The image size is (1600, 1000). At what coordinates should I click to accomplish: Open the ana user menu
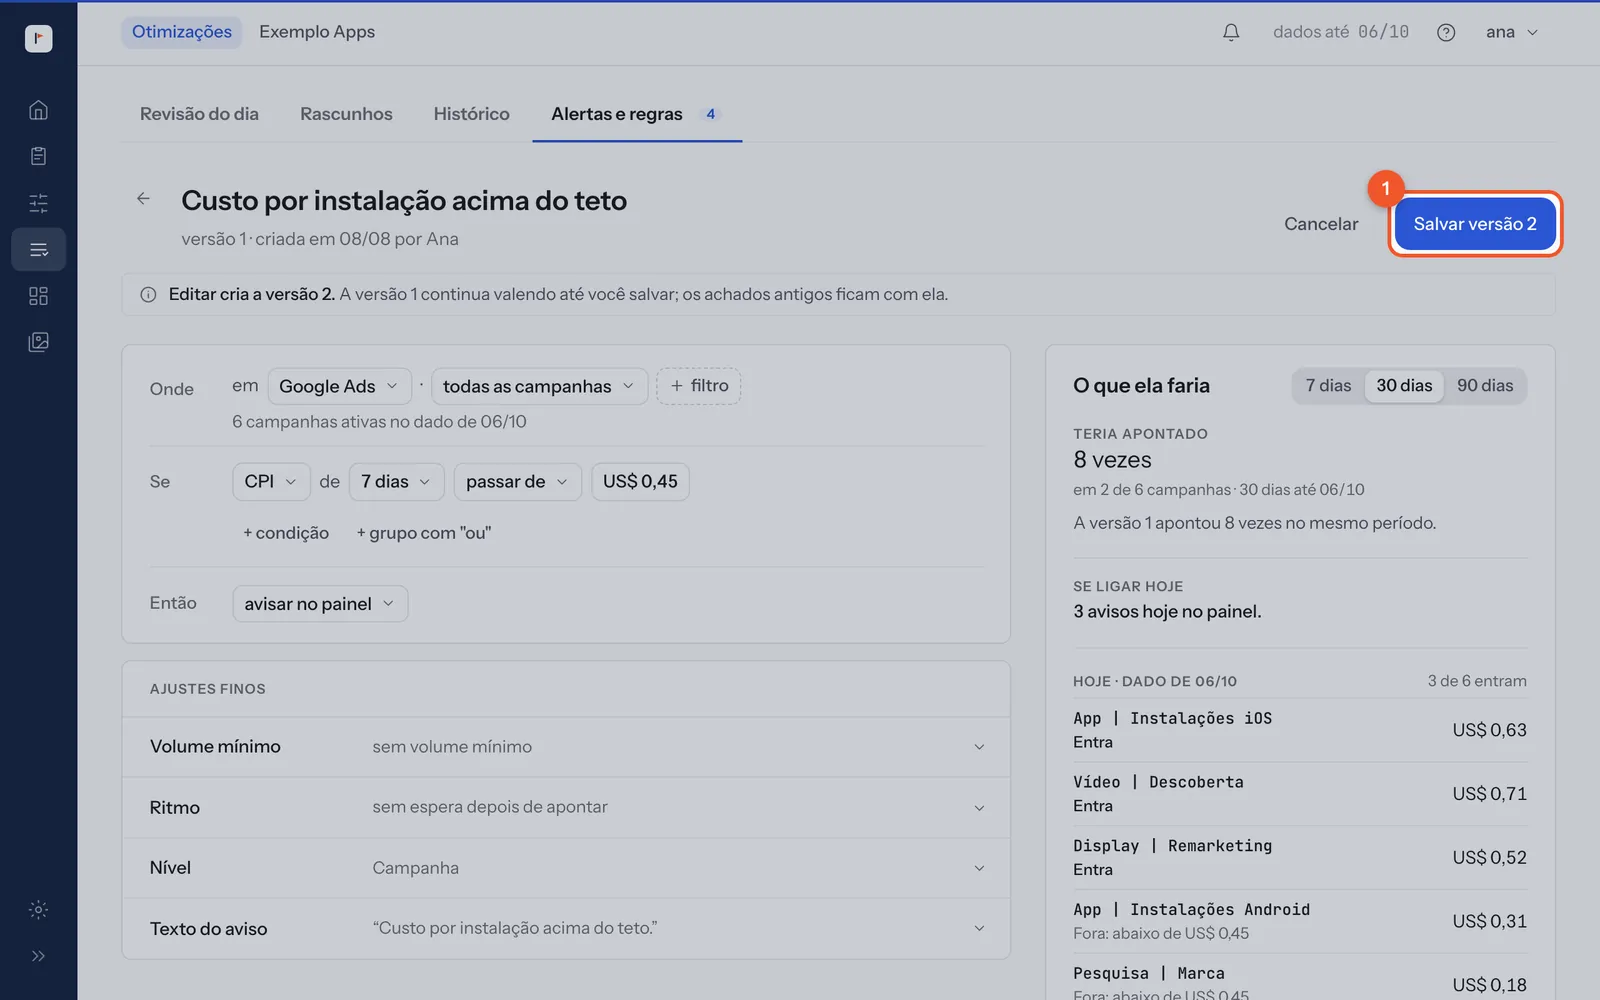tap(1512, 32)
